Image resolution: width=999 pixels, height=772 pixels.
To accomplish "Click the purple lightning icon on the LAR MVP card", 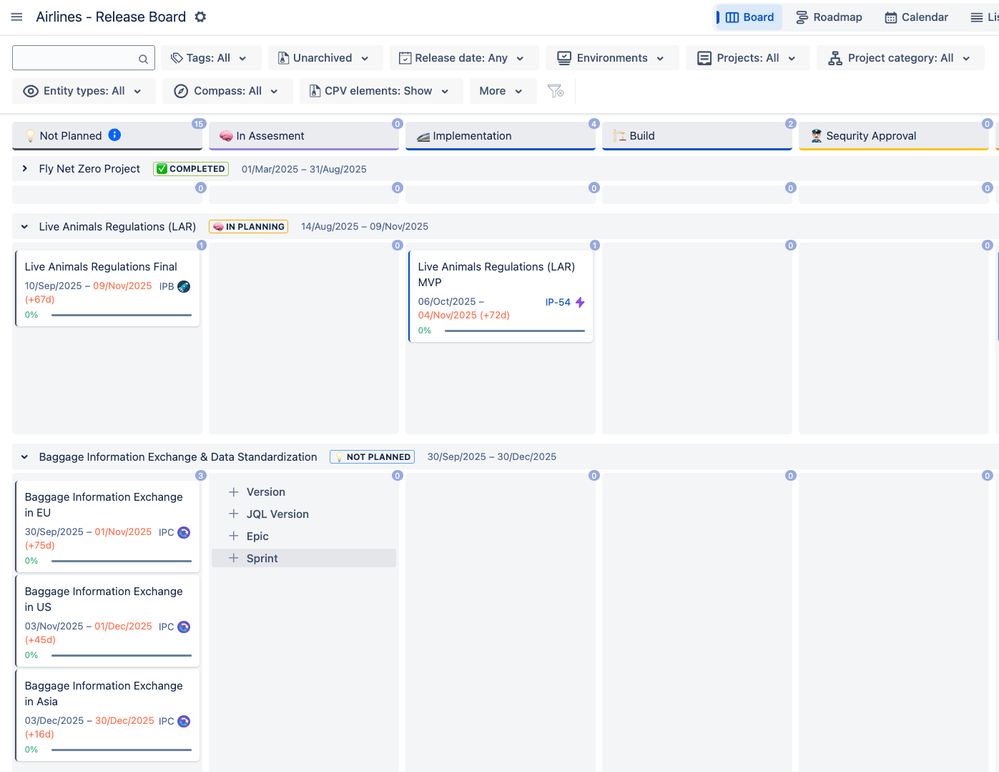I will pyautogui.click(x=582, y=302).
